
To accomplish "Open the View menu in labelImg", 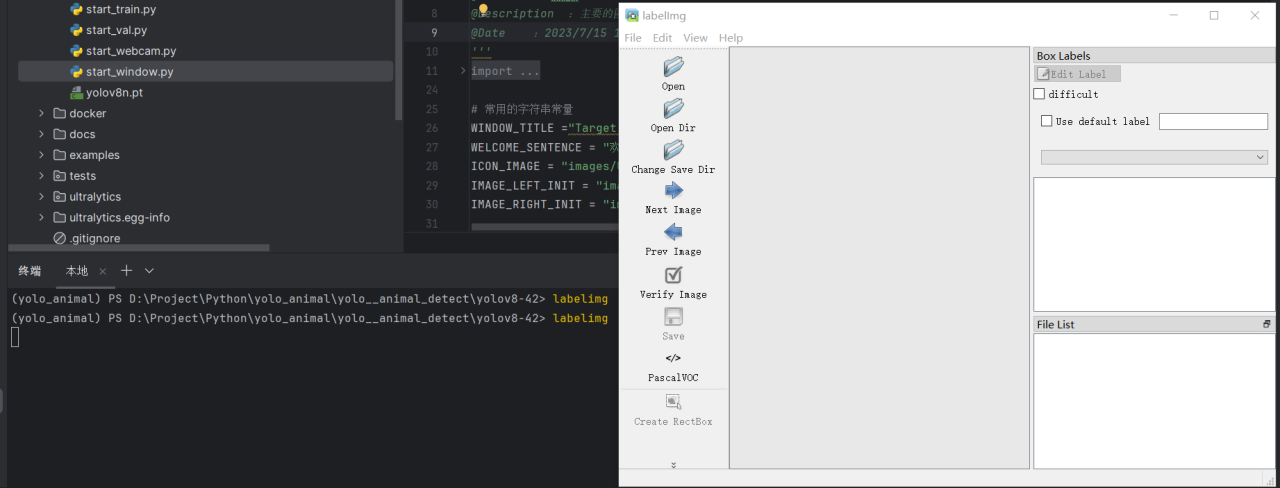I will point(695,38).
